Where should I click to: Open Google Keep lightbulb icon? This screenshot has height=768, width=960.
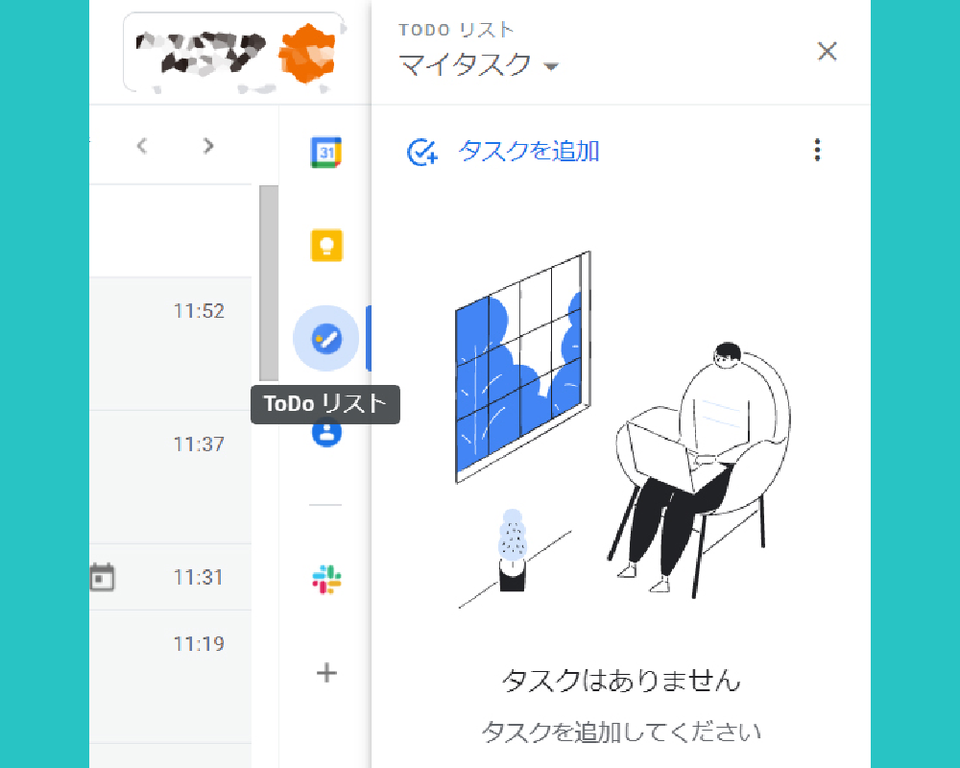click(x=326, y=246)
